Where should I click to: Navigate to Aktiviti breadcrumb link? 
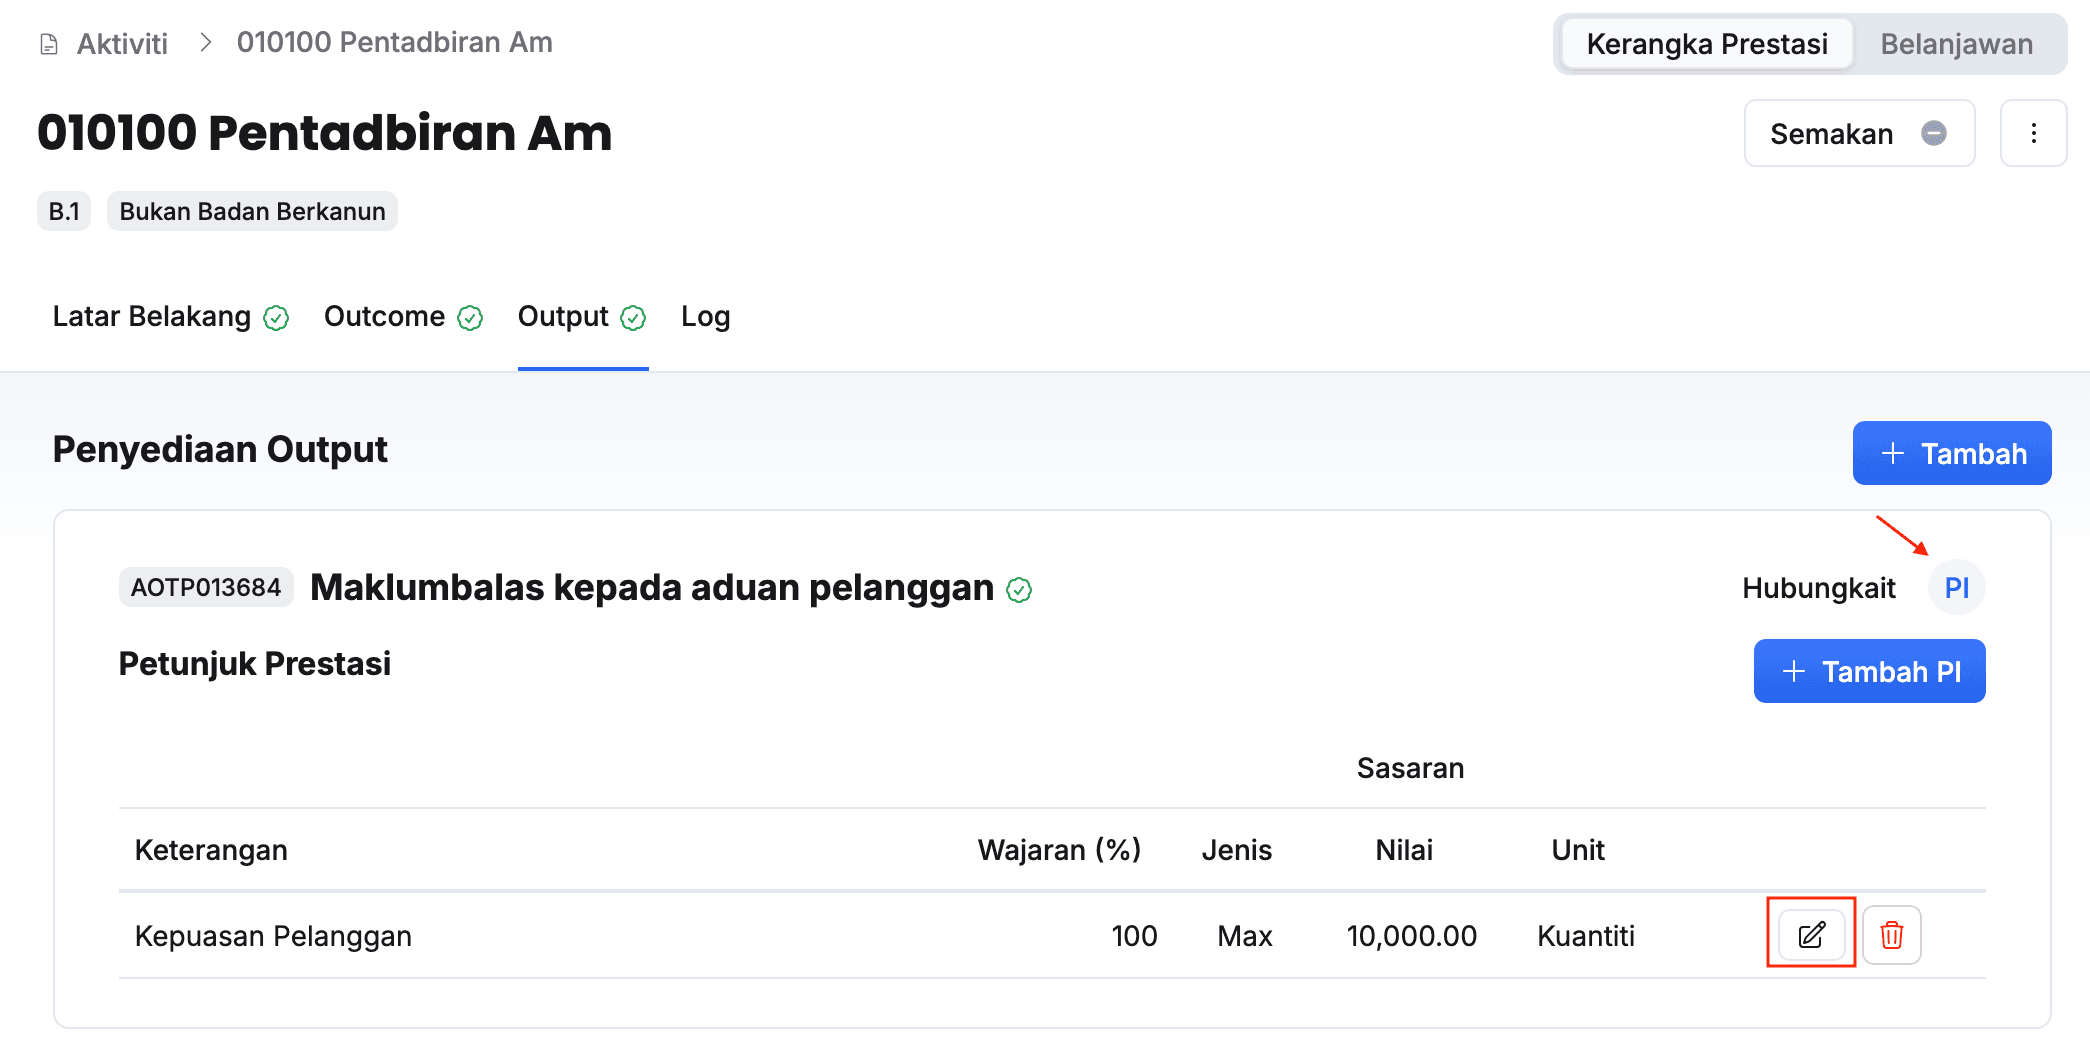tap(122, 44)
